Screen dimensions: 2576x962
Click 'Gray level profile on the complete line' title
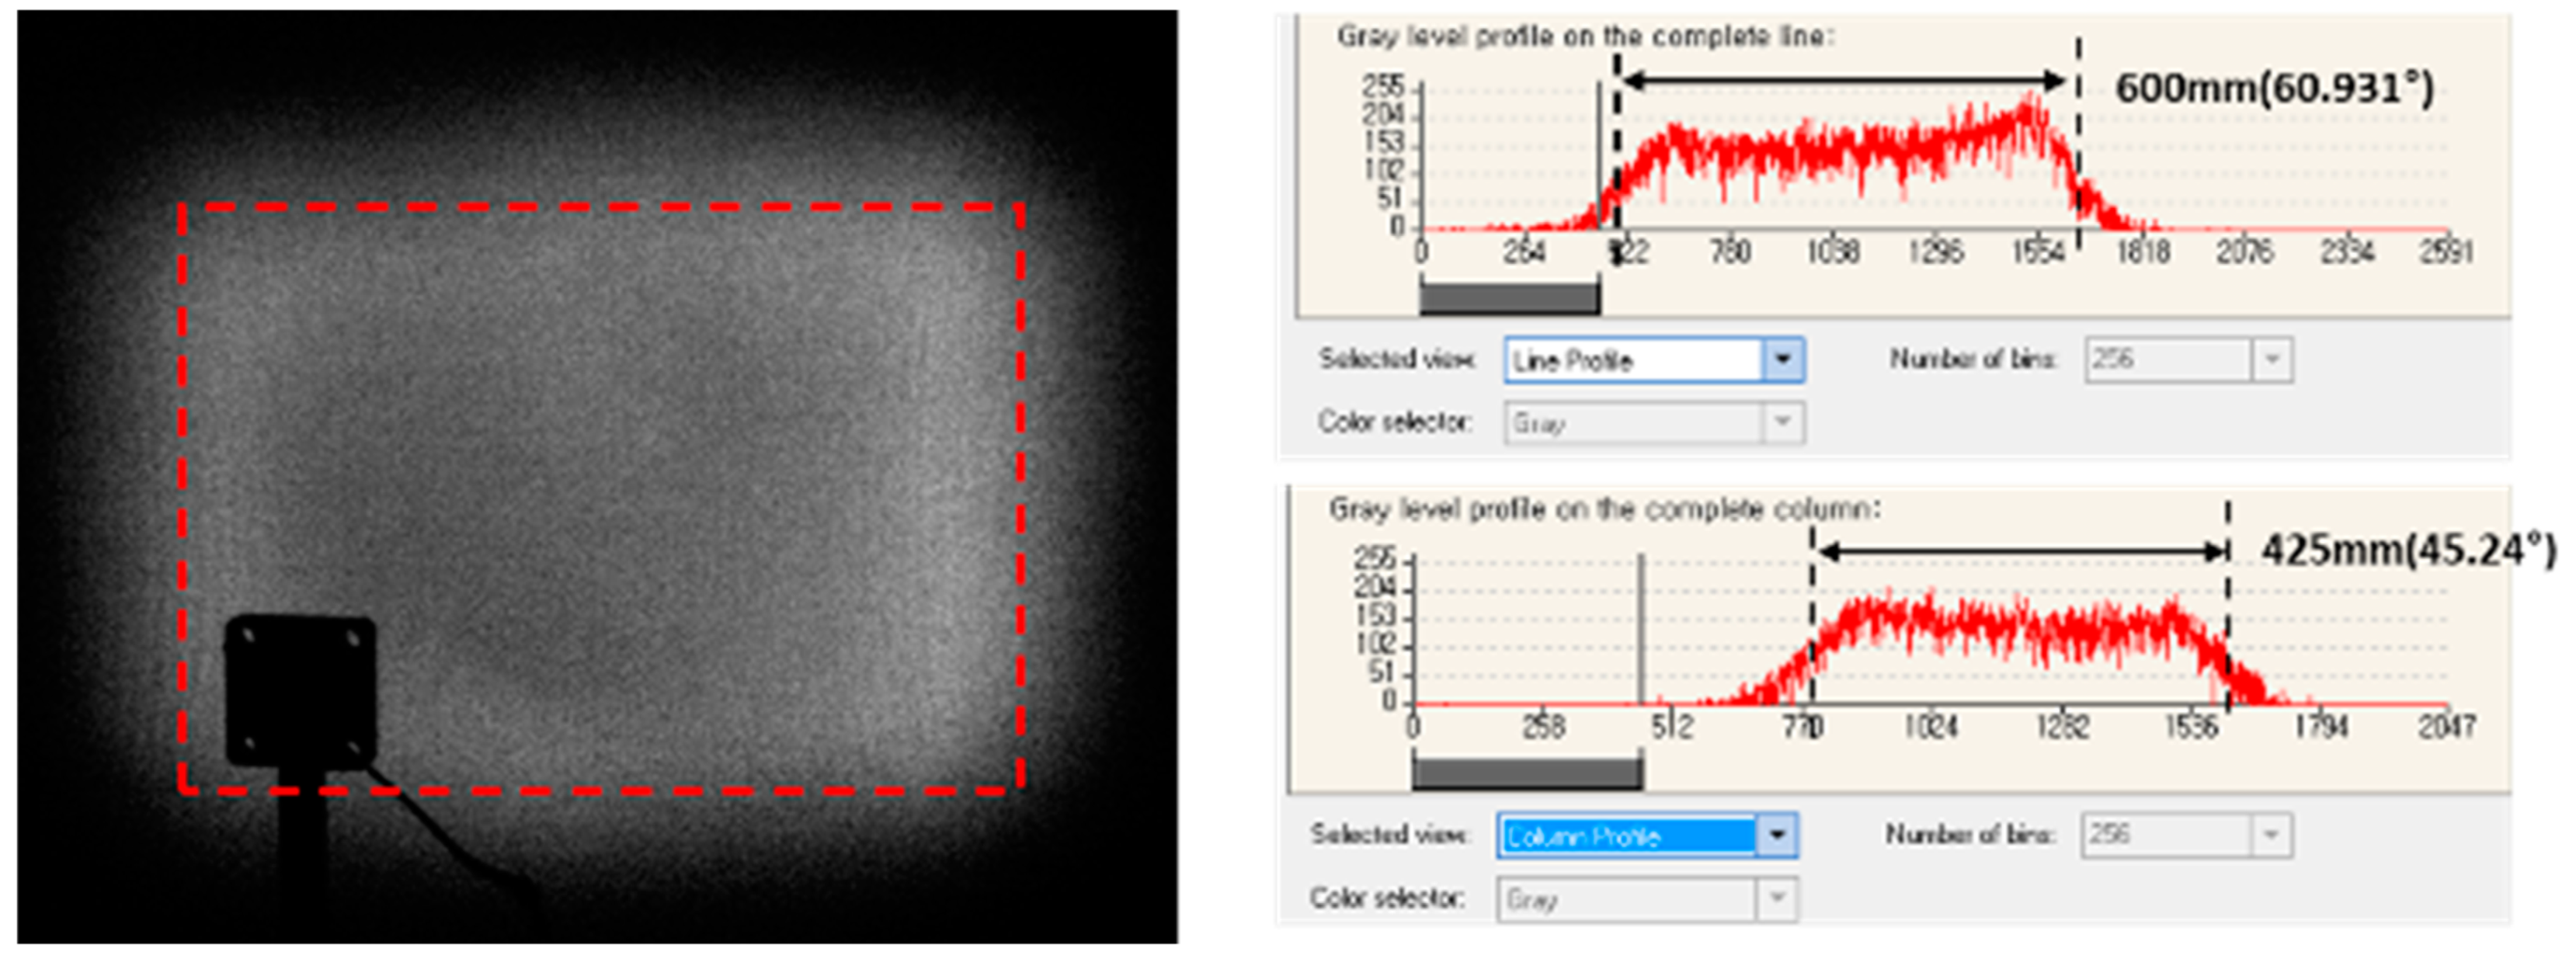[1585, 37]
